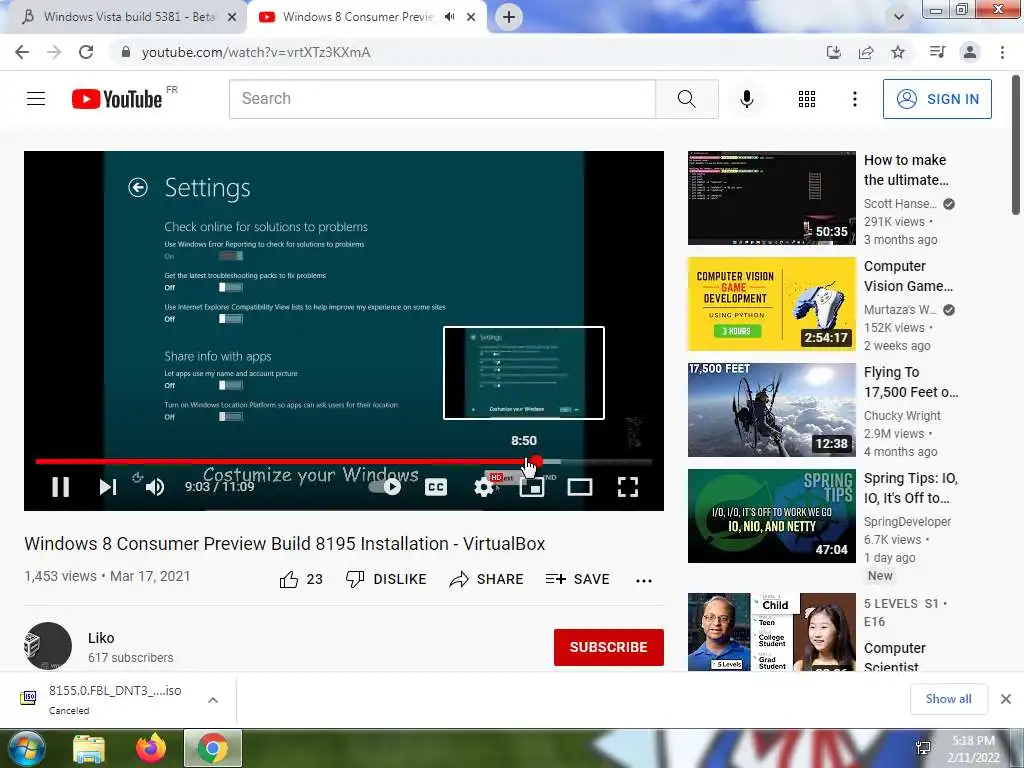Open the Chrome three-dot menu

(1002, 52)
